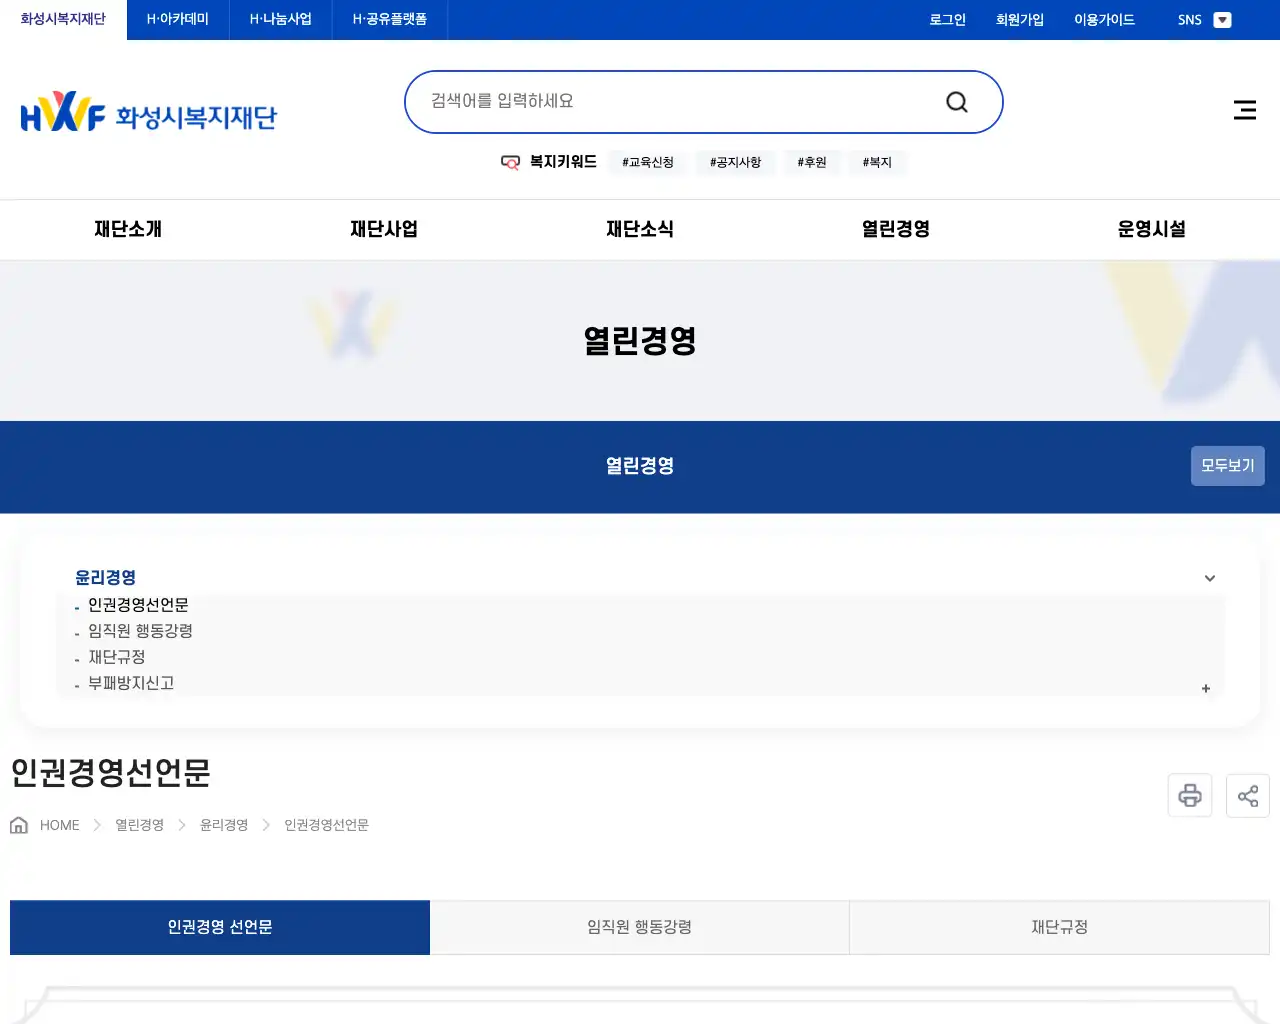Click the home icon in the breadcrumb

(18, 824)
